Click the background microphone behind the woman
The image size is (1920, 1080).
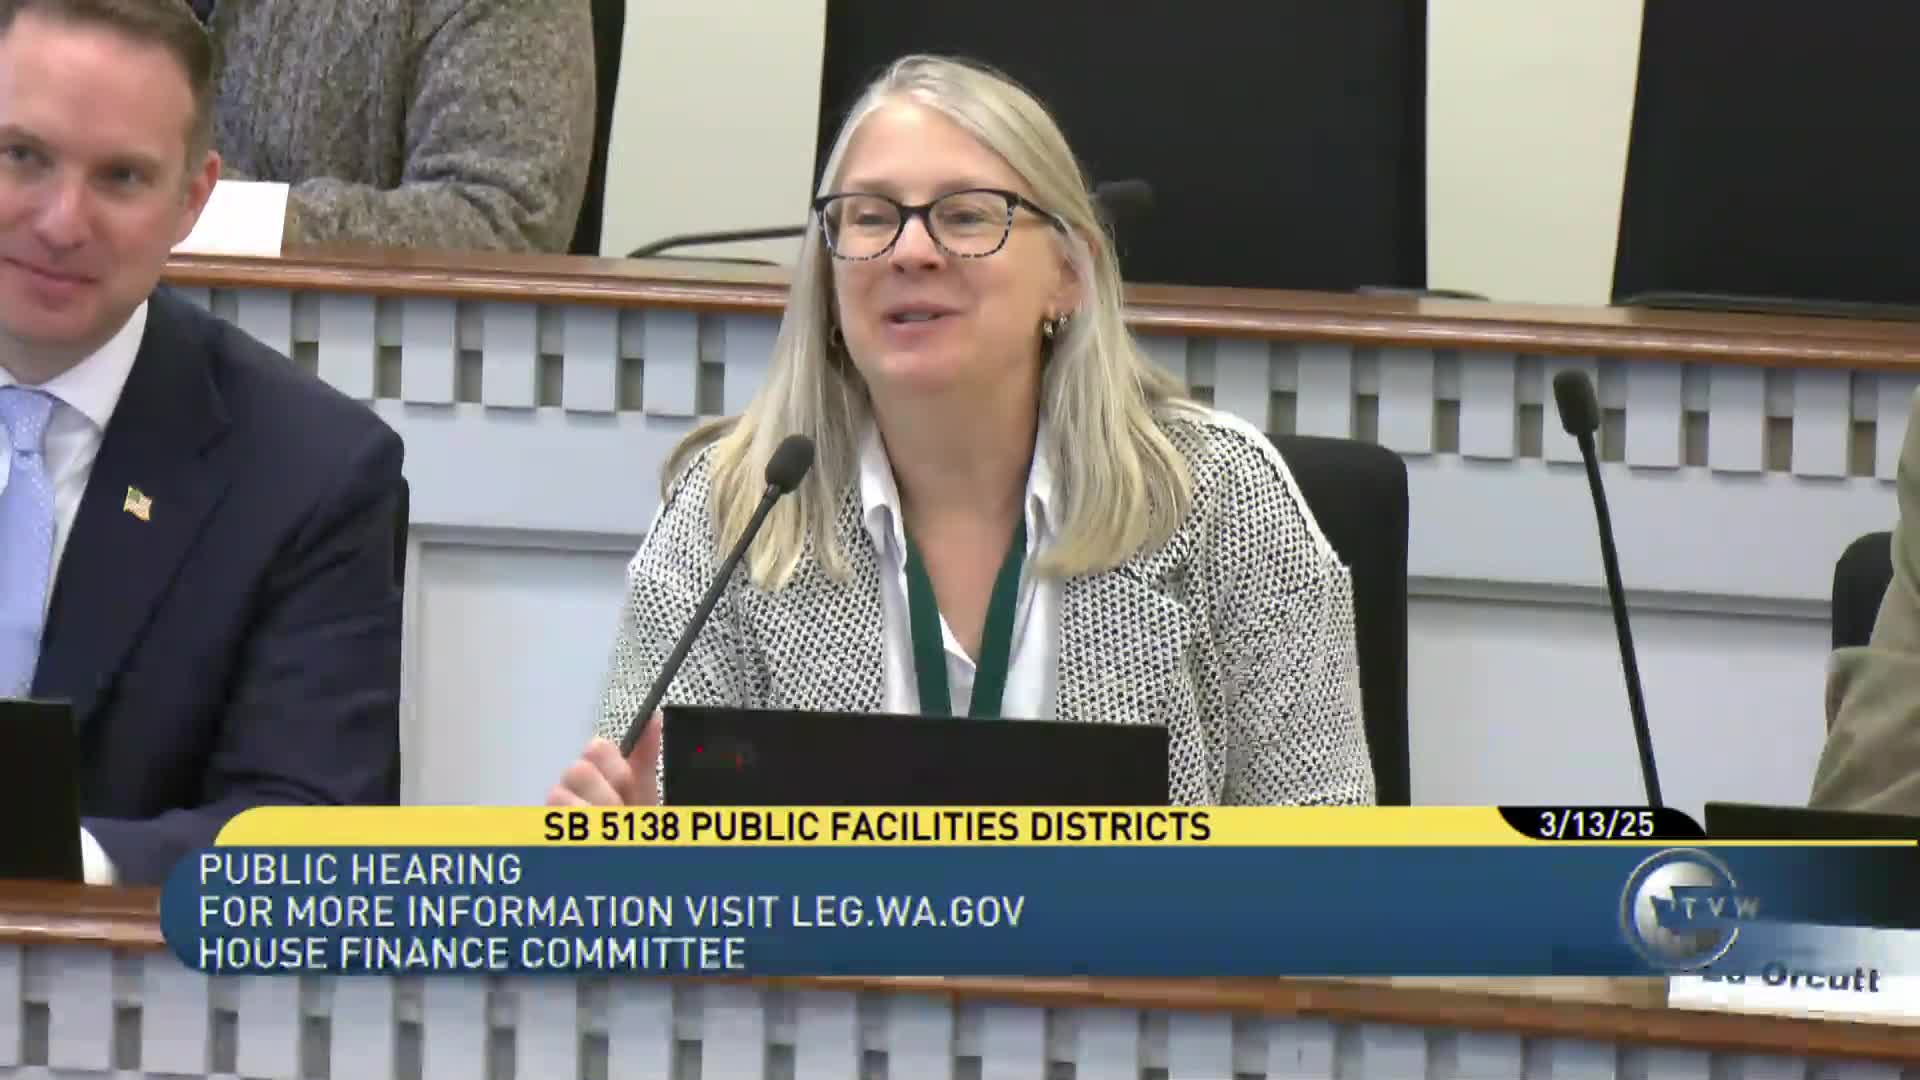coord(1125,192)
